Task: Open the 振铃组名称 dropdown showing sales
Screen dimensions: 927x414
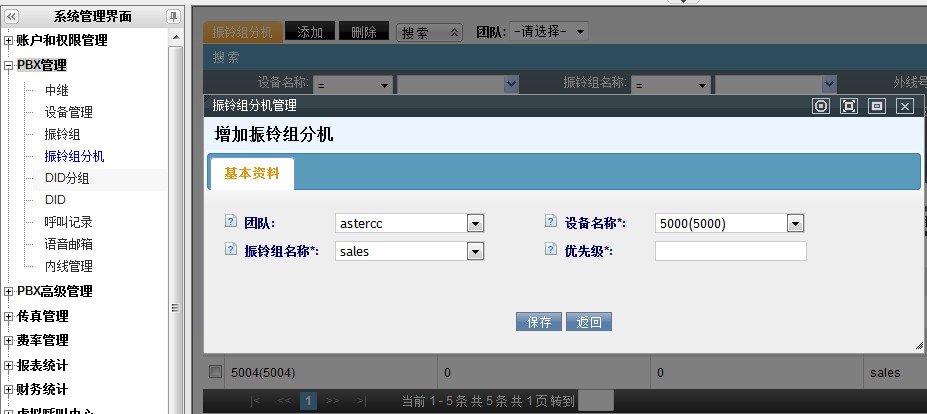Action: click(x=475, y=252)
